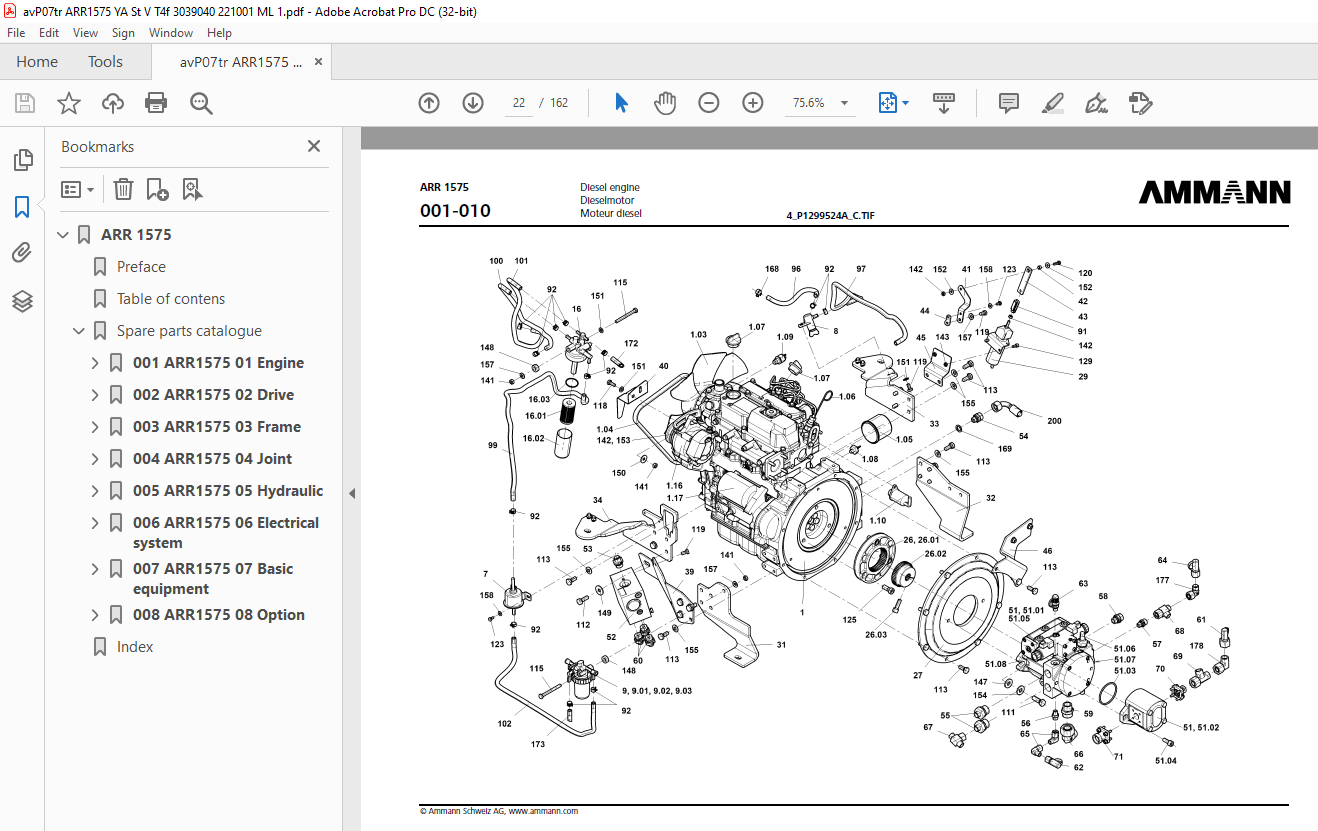Click the Print icon
The image size is (1318, 831).
click(x=156, y=103)
